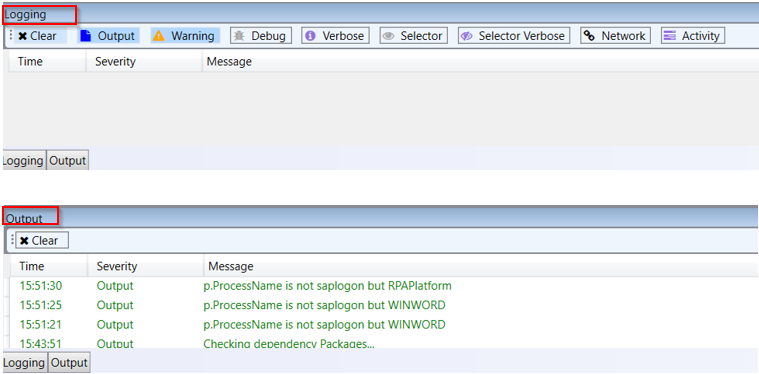Toggle the Activity log filter
This screenshot has width=759, height=374.
693,36
